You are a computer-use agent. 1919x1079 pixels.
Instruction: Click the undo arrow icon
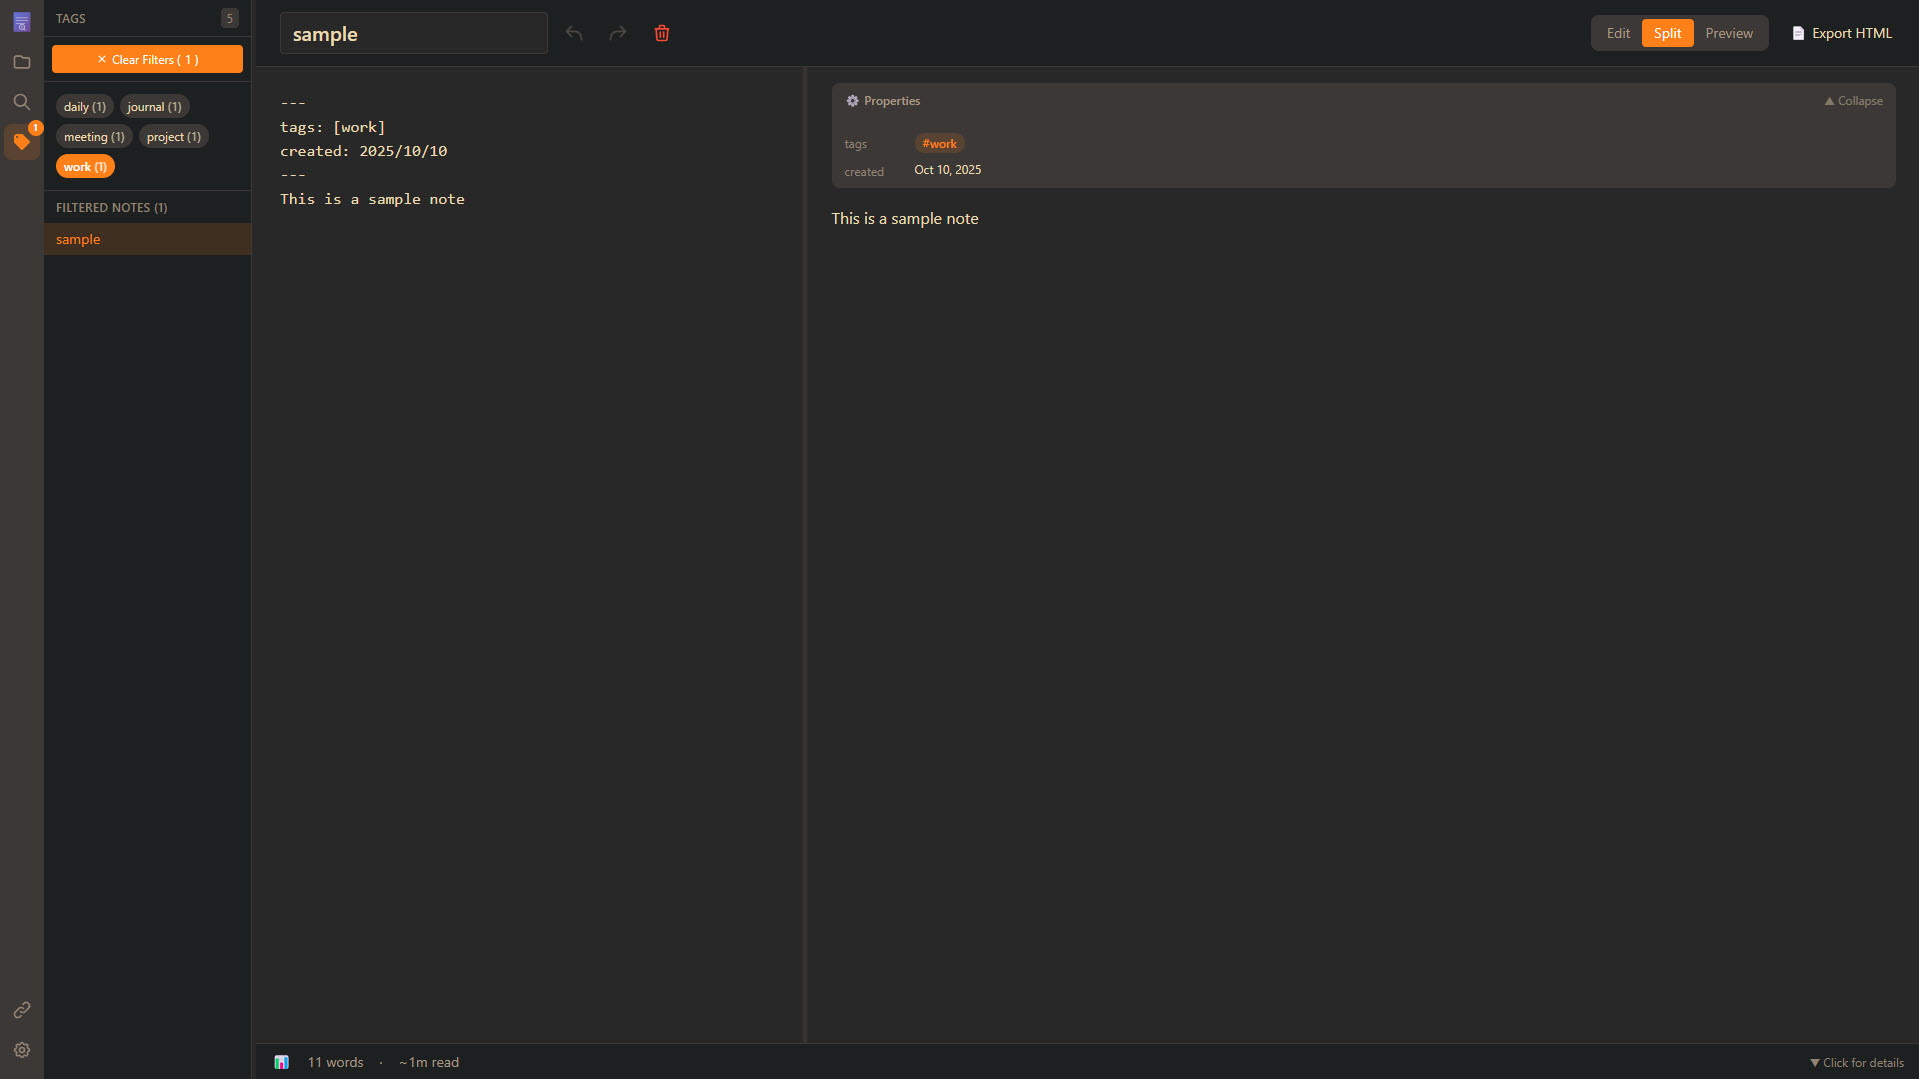[574, 33]
